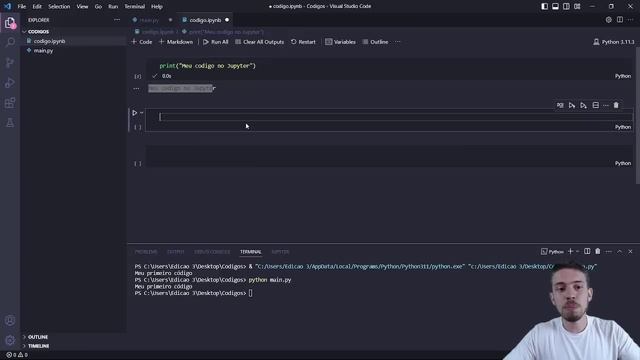Open the Explorer view in the activity bar
Image resolution: width=640 pixels, height=360 pixels.
[10, 23]
